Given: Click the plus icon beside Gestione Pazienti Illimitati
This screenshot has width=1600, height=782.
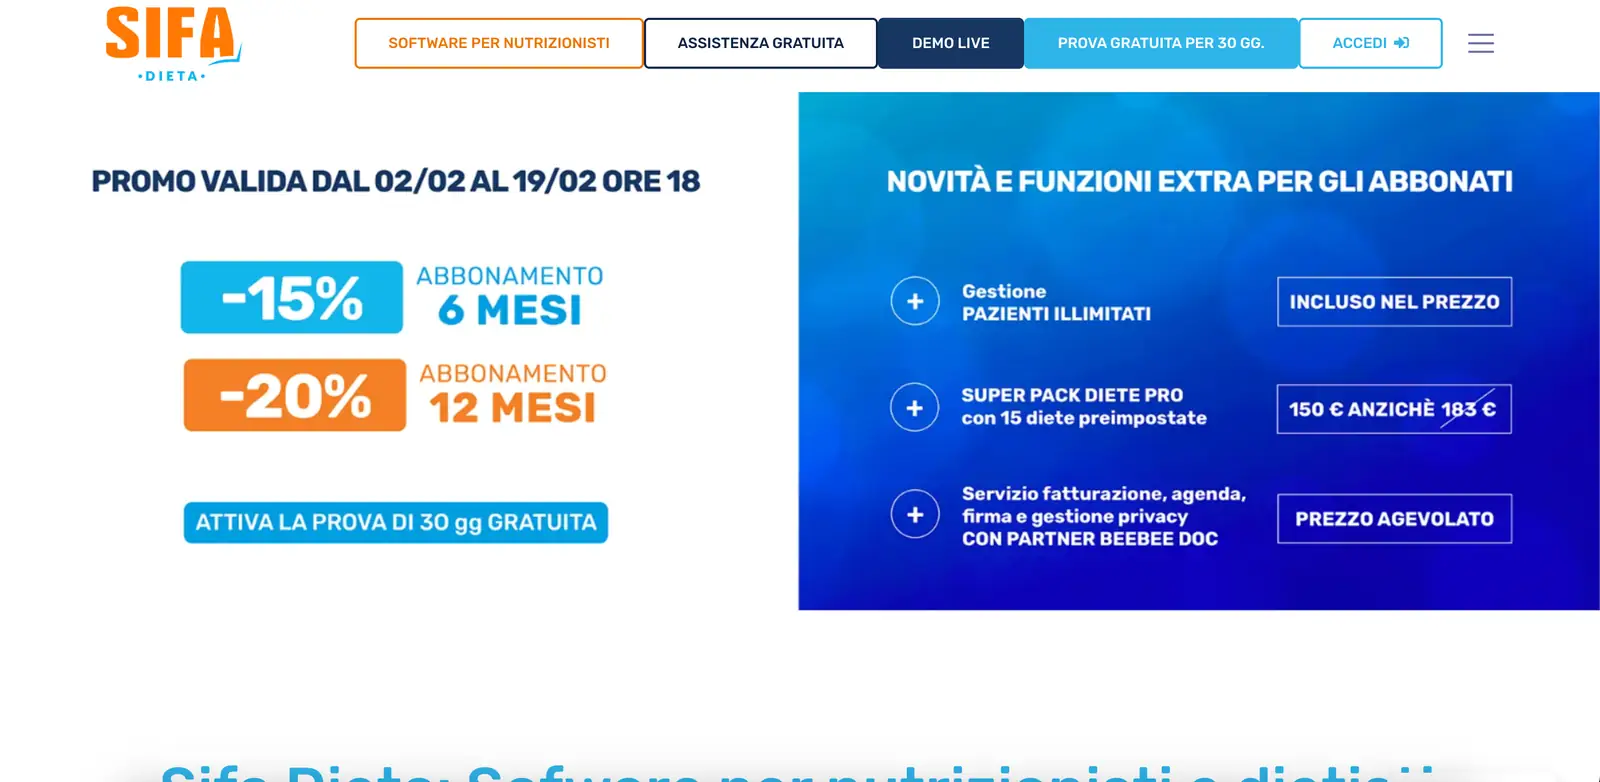Looking at the screenshot, I should (x=915, y=301).
